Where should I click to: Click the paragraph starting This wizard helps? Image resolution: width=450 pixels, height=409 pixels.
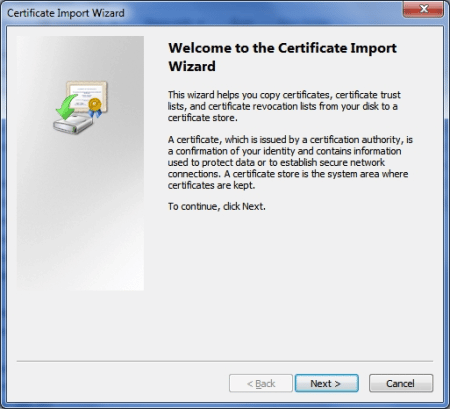click(284, 106)
